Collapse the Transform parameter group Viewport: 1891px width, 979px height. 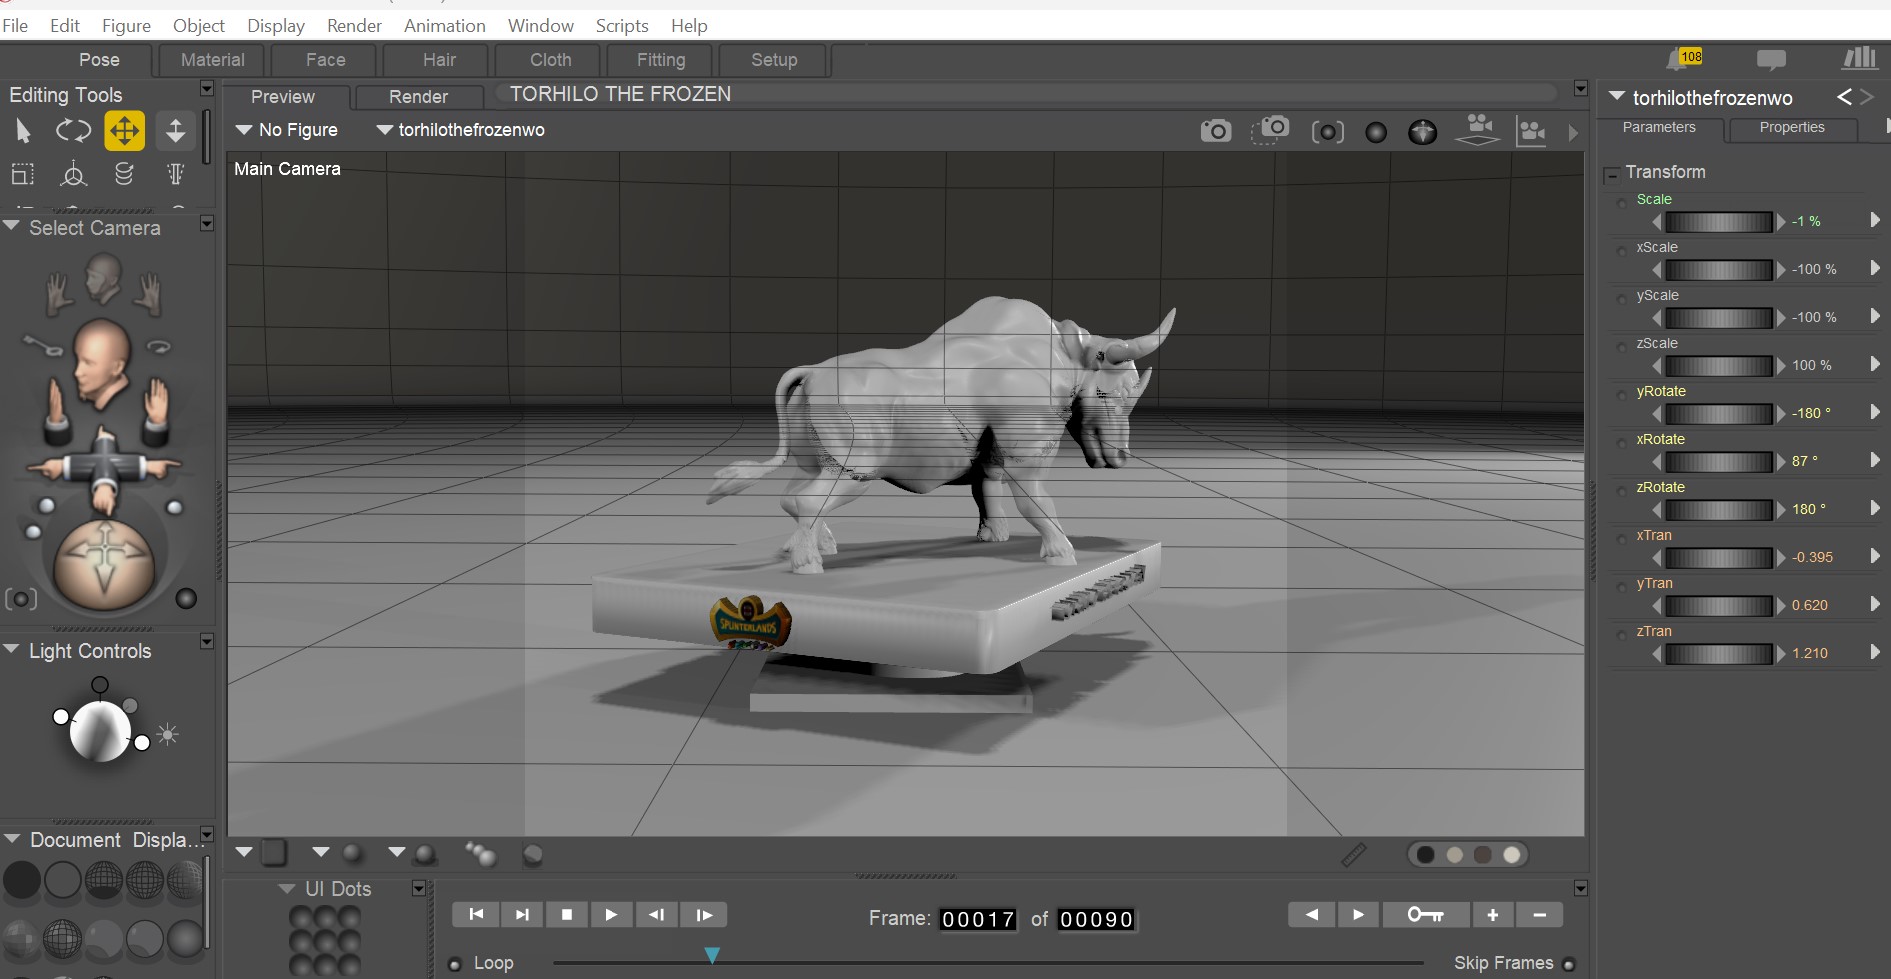tap(1611, 175)
